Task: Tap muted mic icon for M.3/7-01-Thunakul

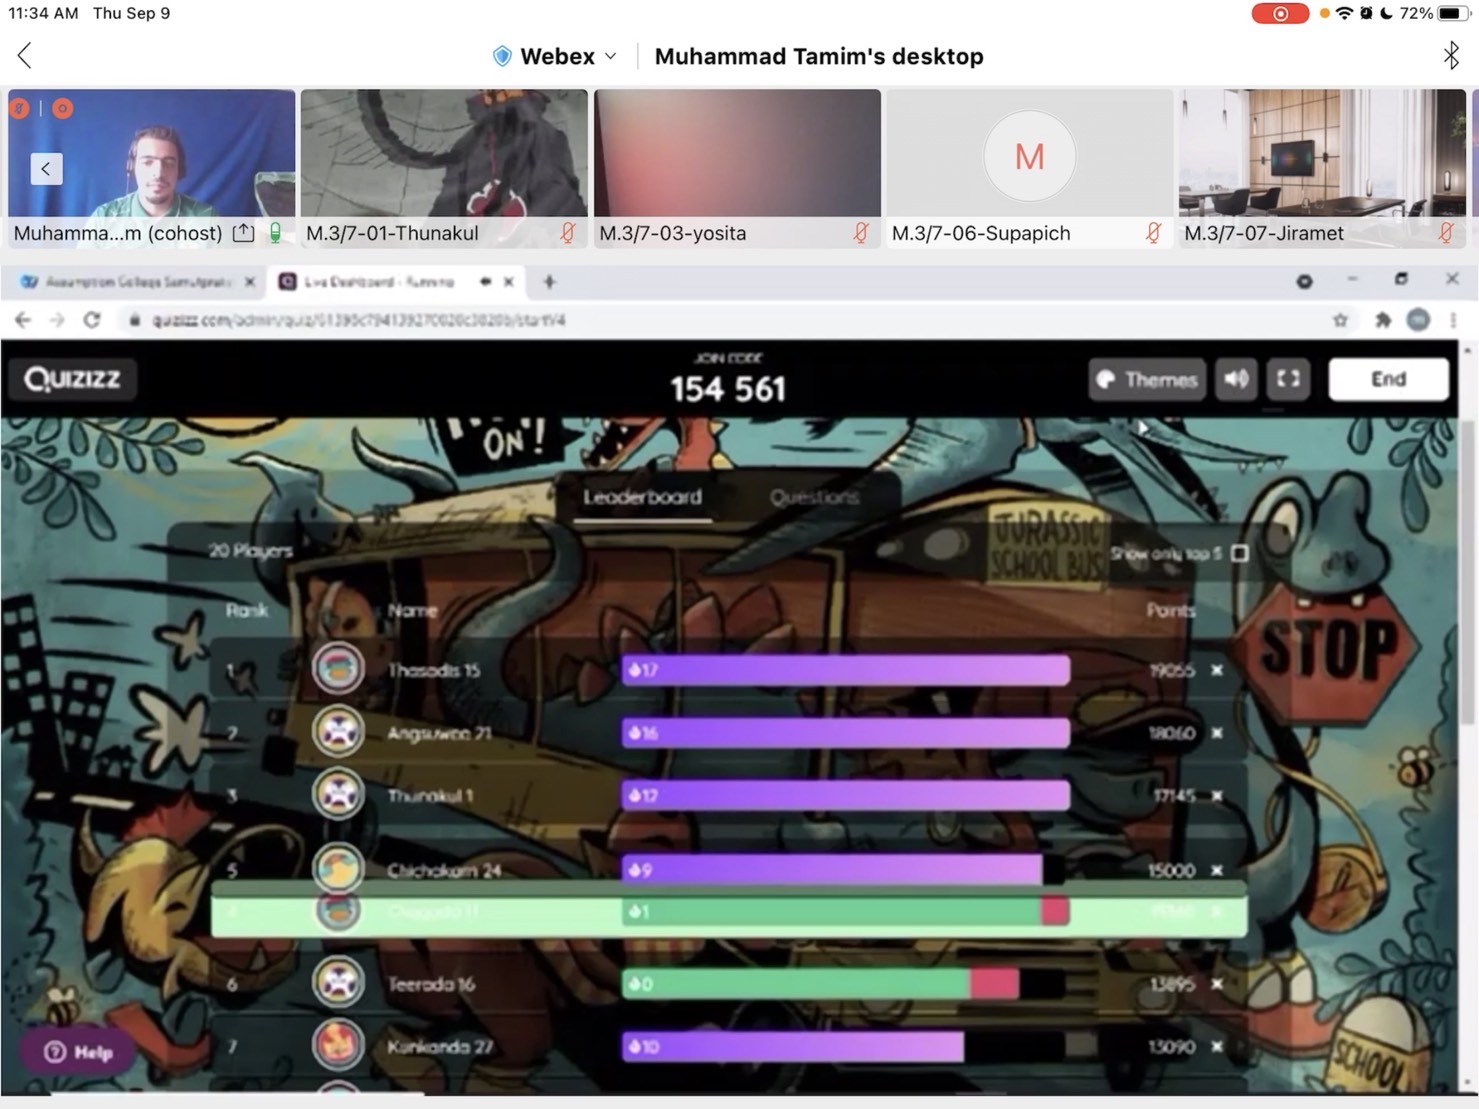Action: pos(567,233)
